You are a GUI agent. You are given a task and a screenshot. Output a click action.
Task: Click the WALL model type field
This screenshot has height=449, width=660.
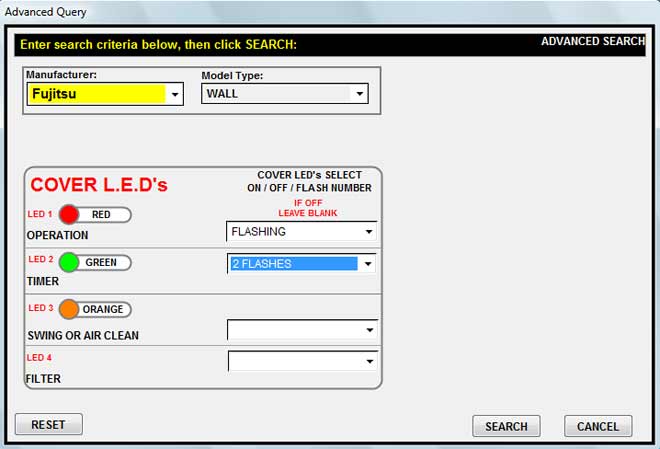[276, 94]
